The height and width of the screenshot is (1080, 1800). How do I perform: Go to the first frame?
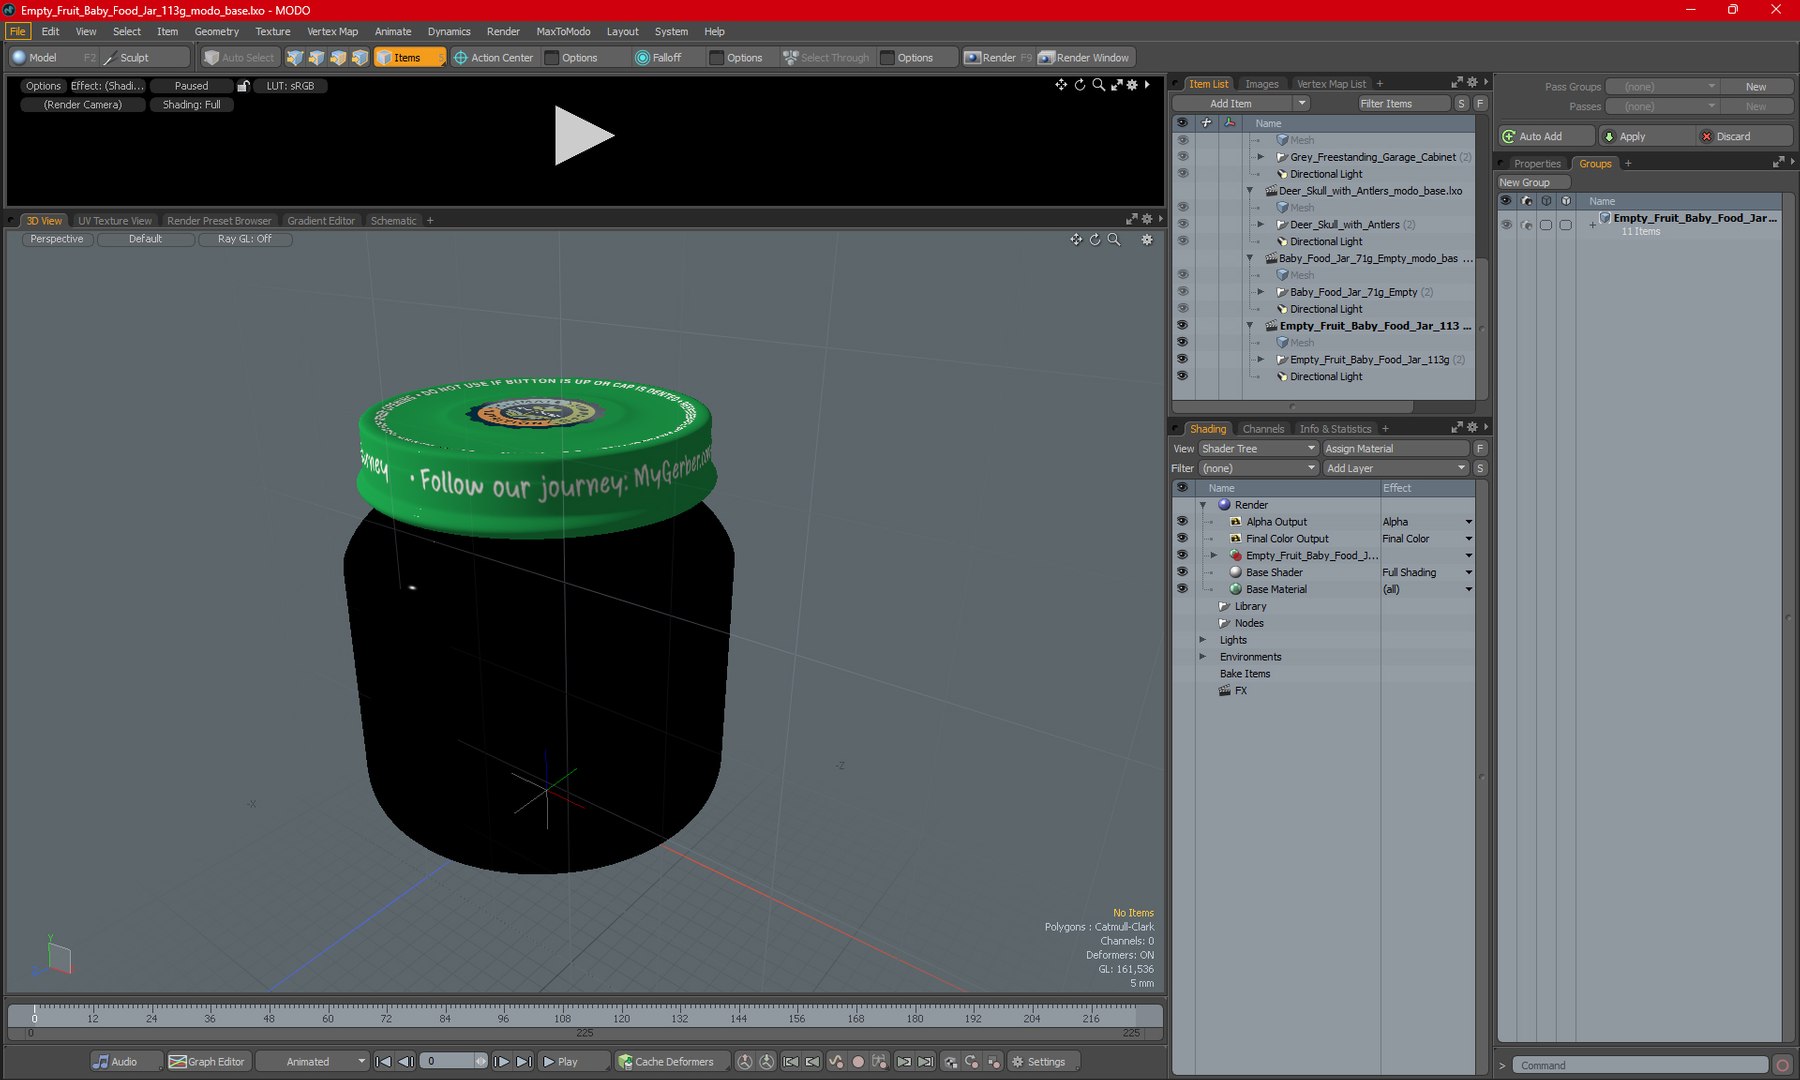click(383, 1062)
